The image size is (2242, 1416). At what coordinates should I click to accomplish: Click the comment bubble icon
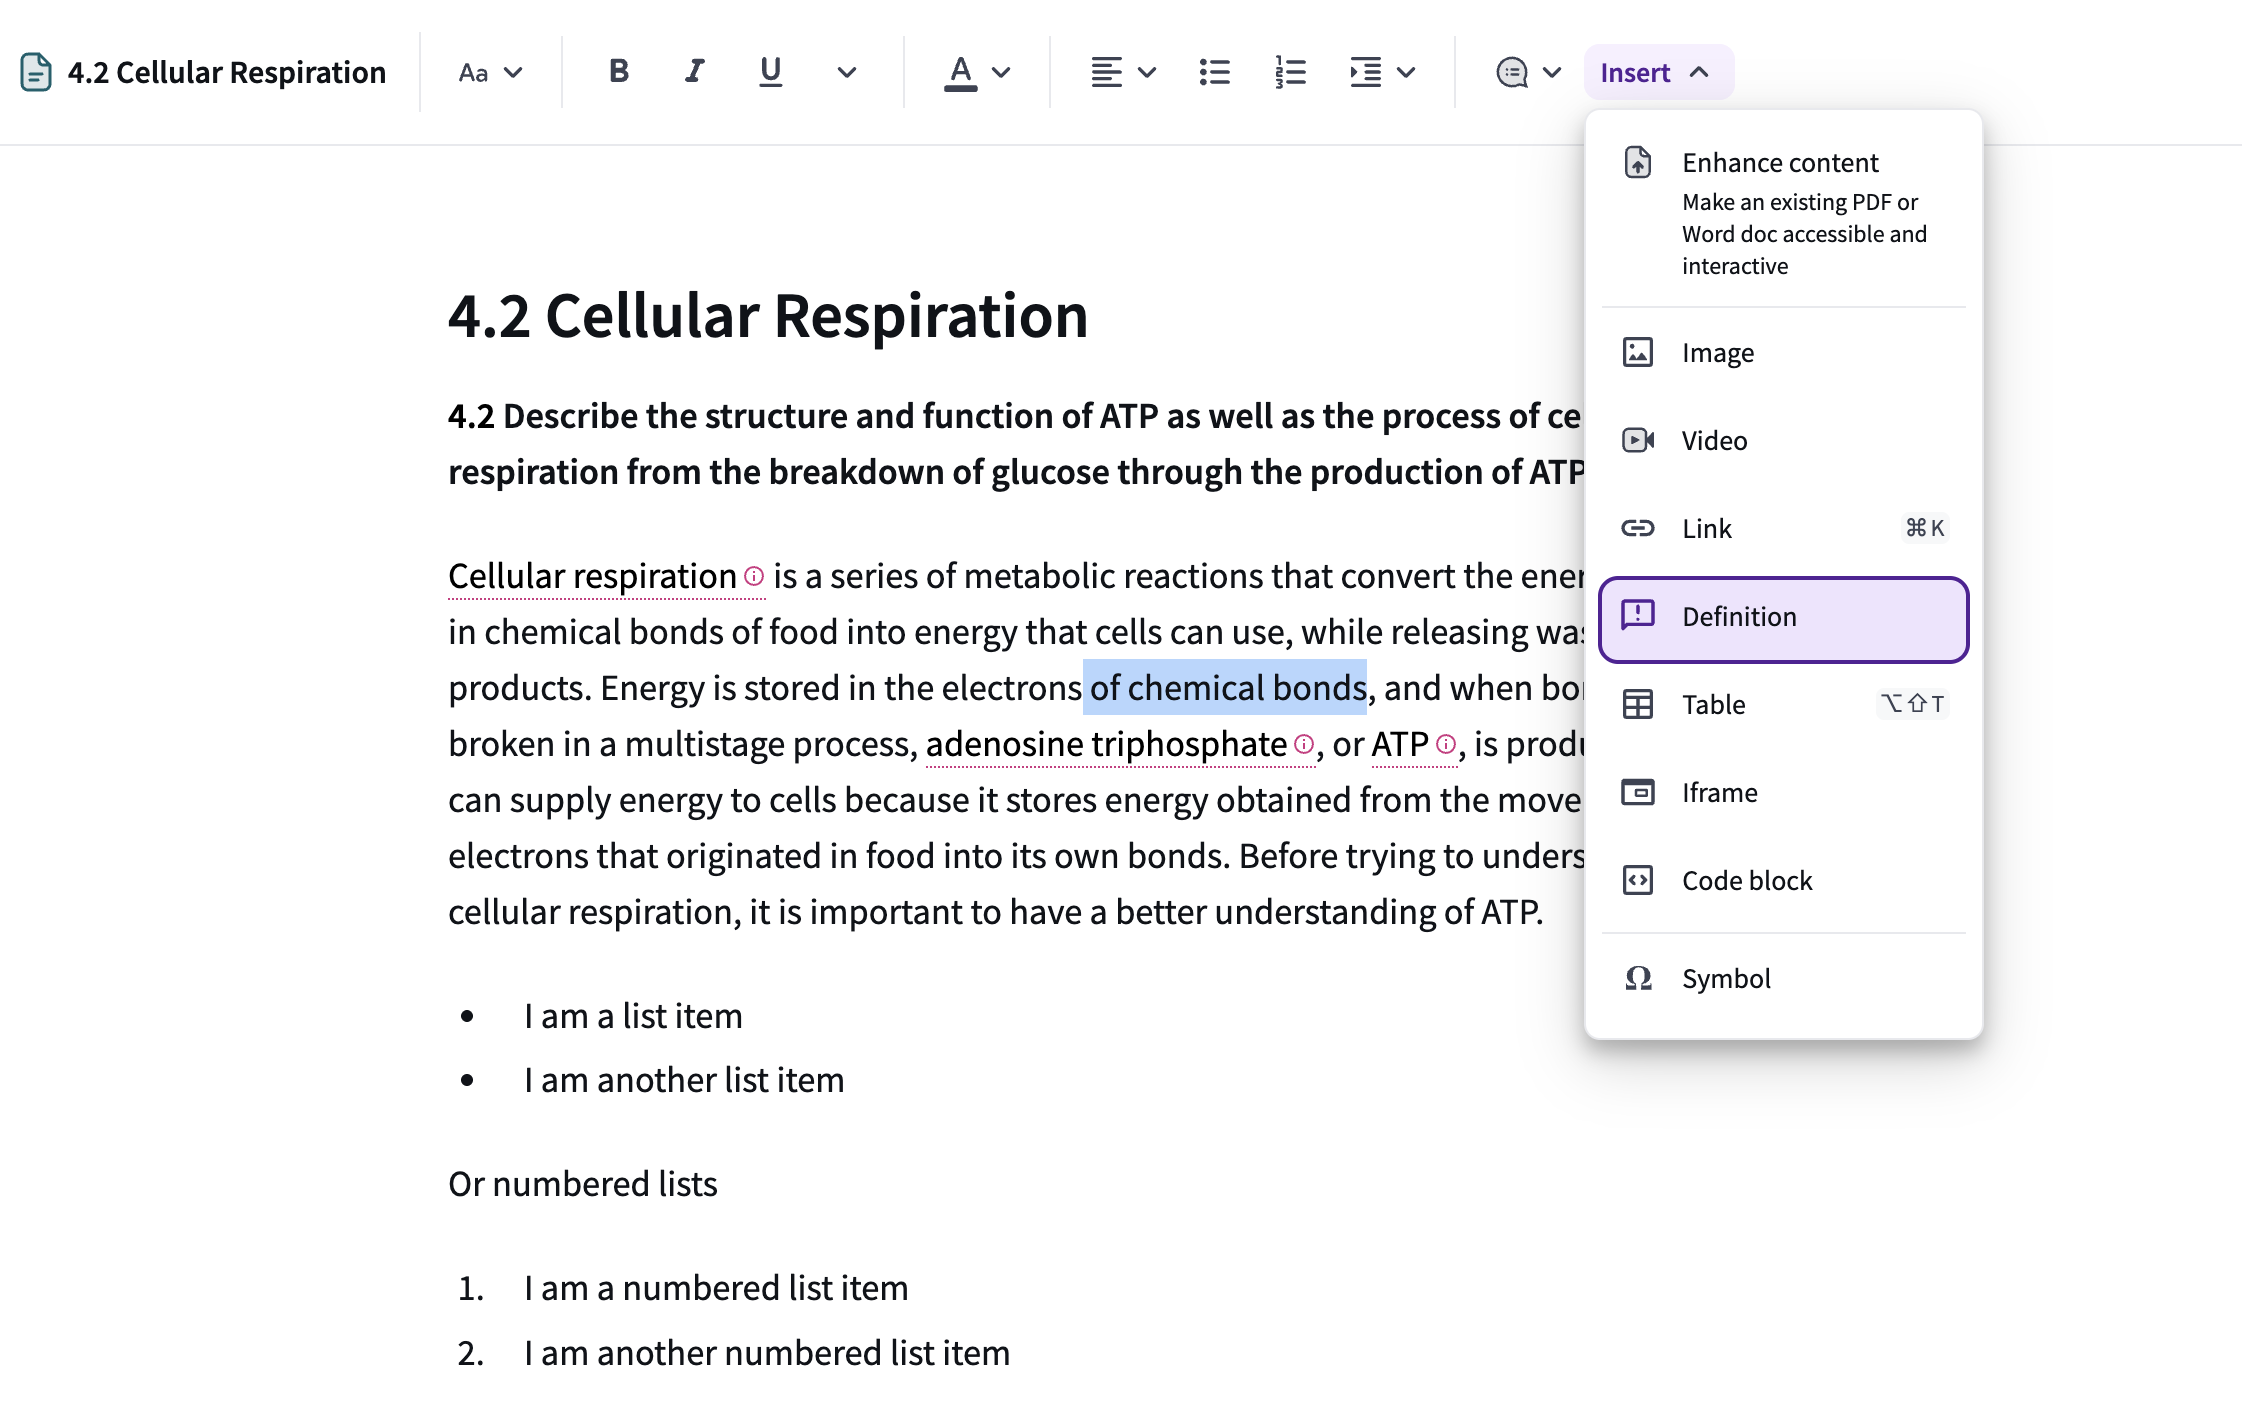point(1511,72)
